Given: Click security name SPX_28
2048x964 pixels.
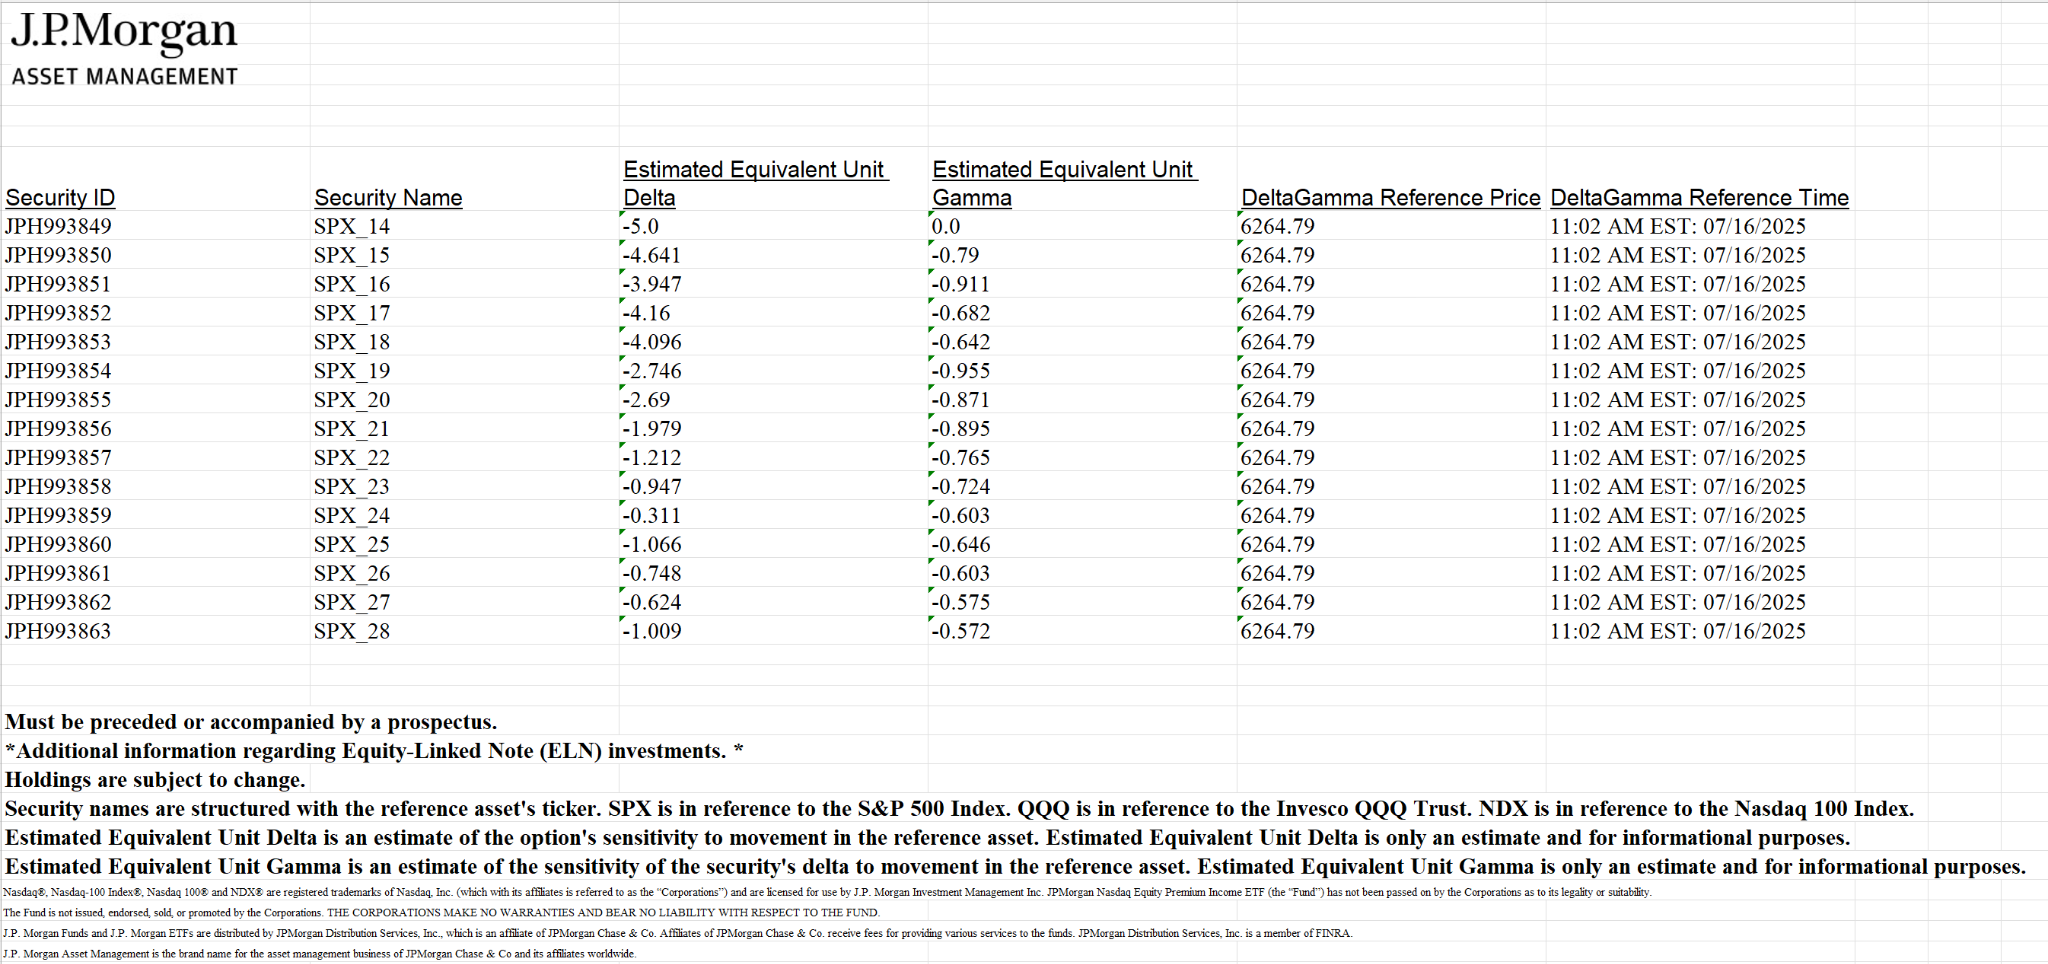Looking at the screenshot, I should (x=352, y=633).
